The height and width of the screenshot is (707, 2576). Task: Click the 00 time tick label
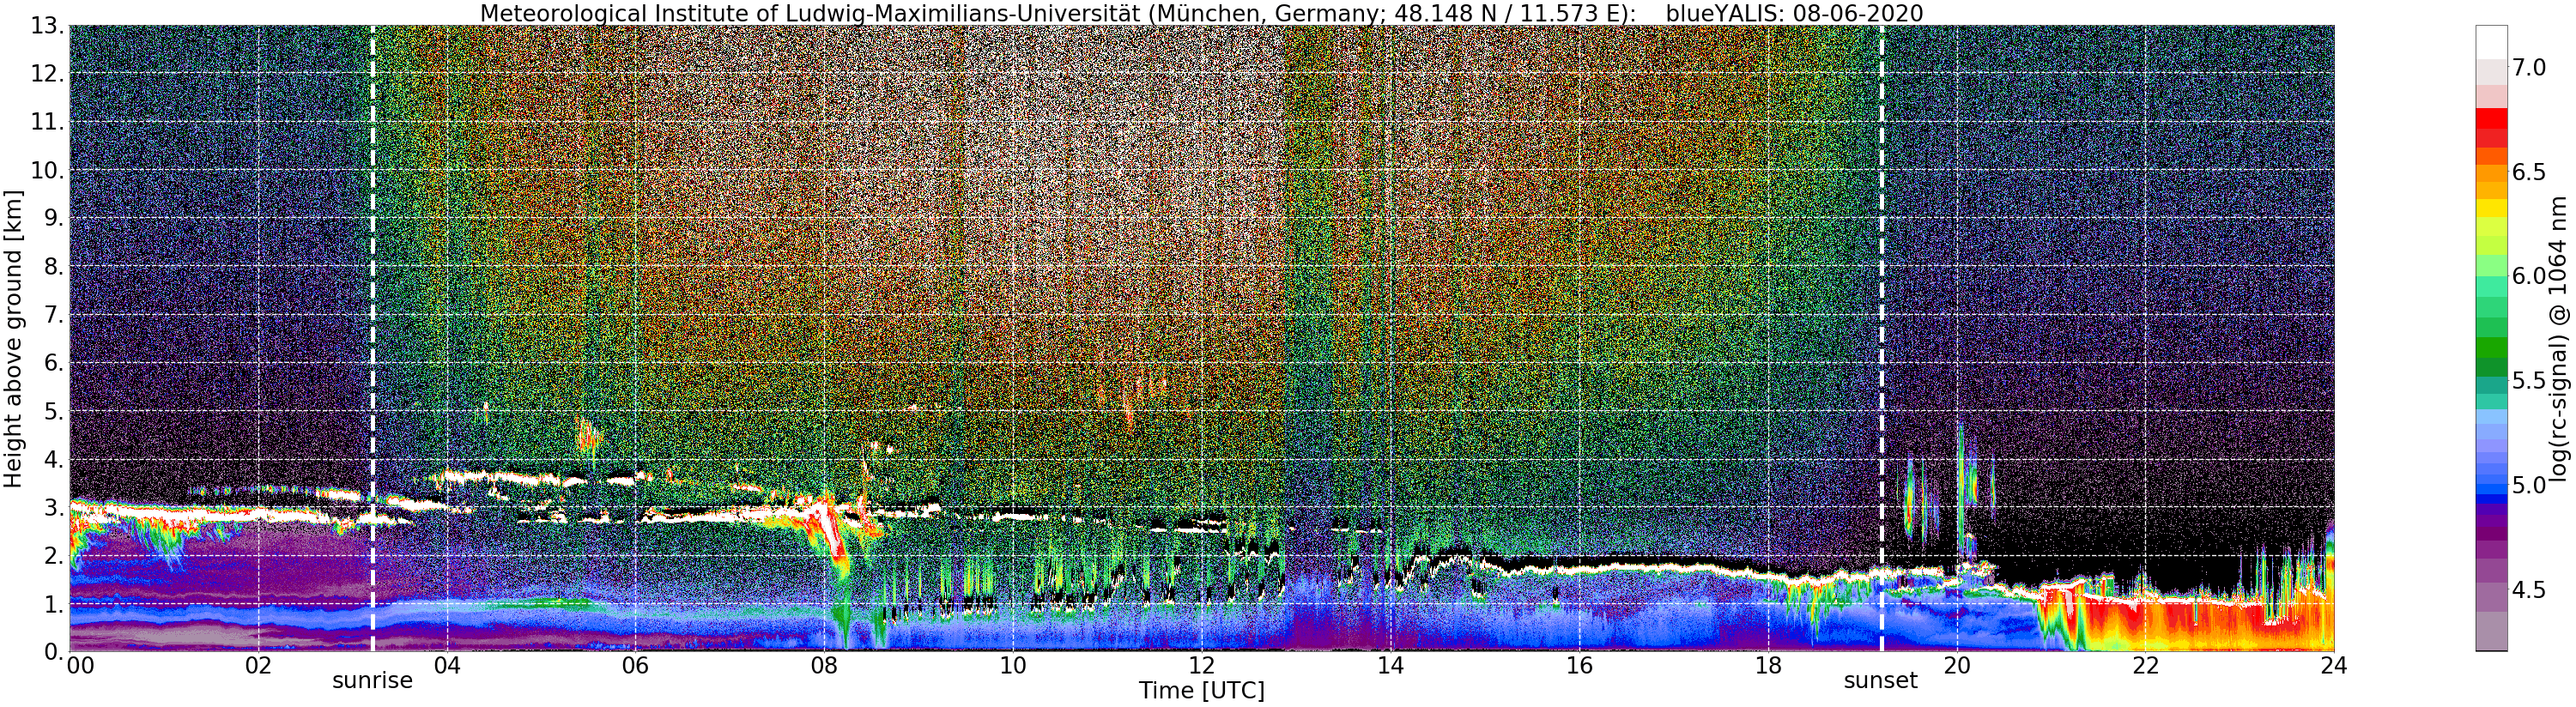pos(80,666)
